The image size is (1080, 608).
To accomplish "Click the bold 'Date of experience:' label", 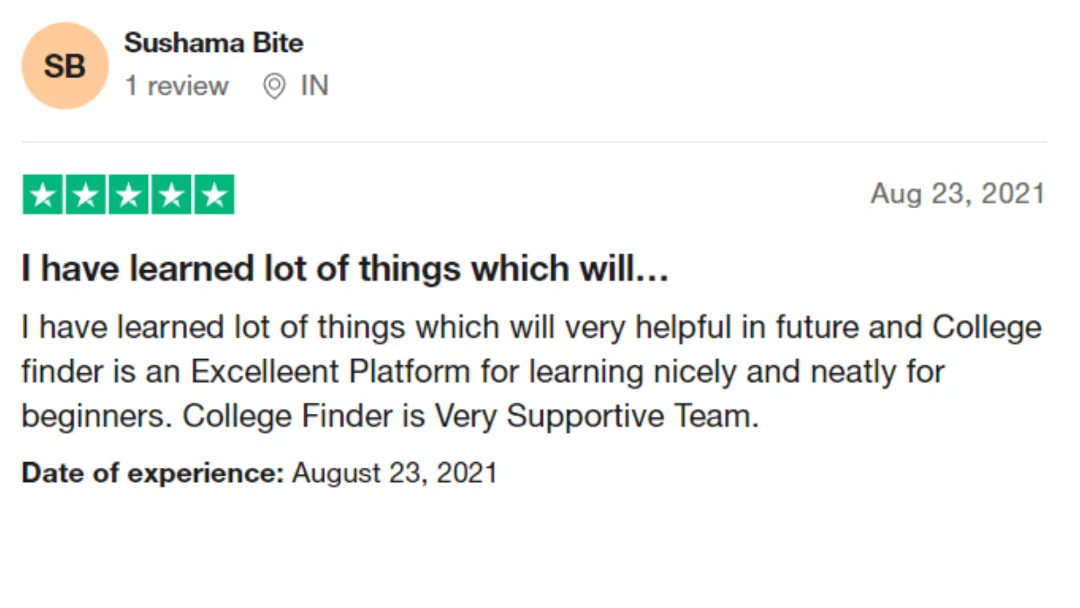I will click(153, 473).
